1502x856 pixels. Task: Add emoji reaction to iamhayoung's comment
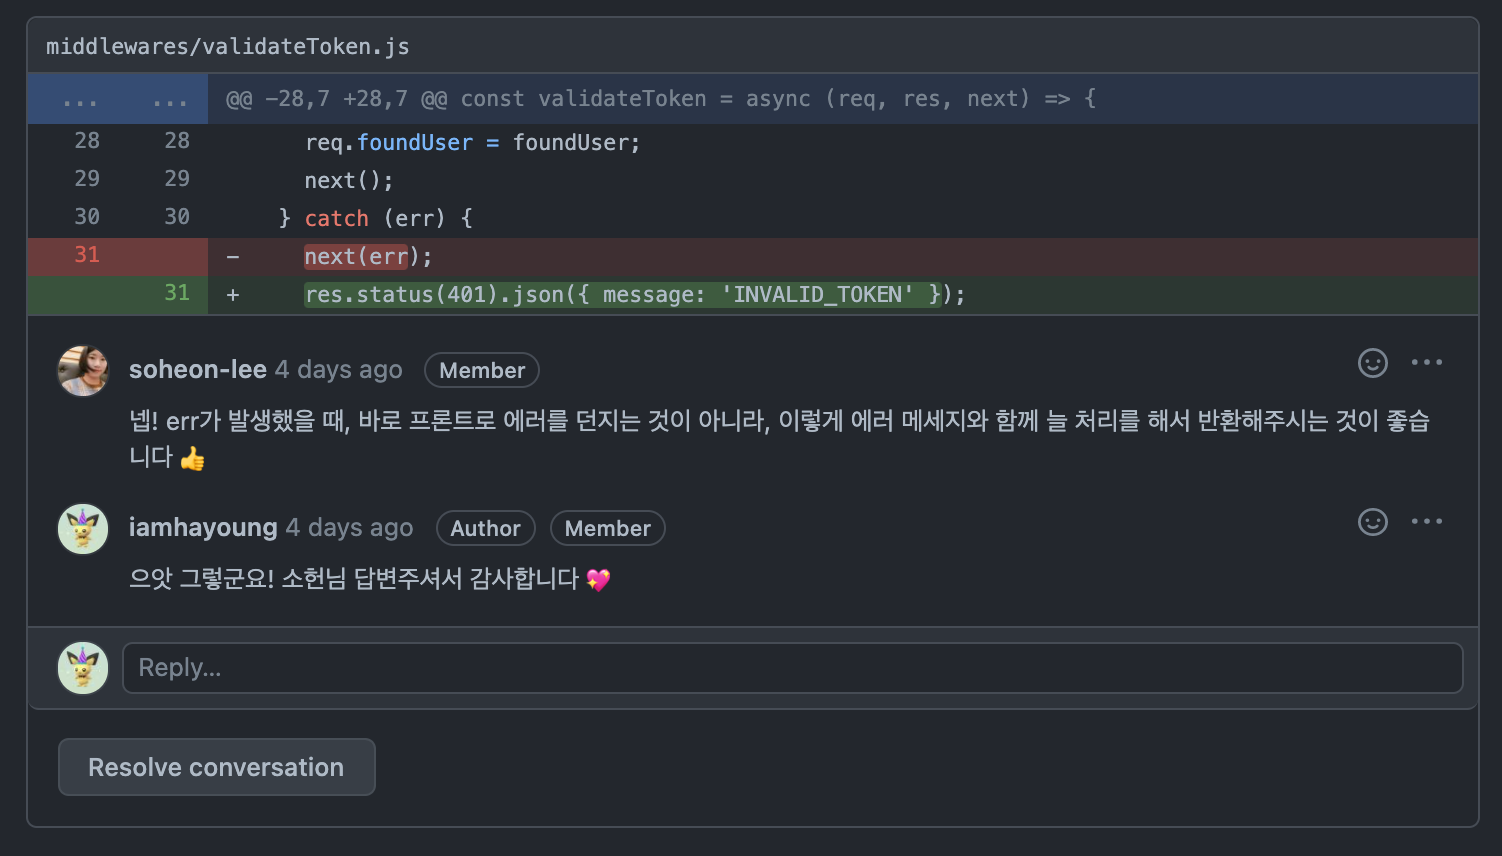pos(1372,522)
